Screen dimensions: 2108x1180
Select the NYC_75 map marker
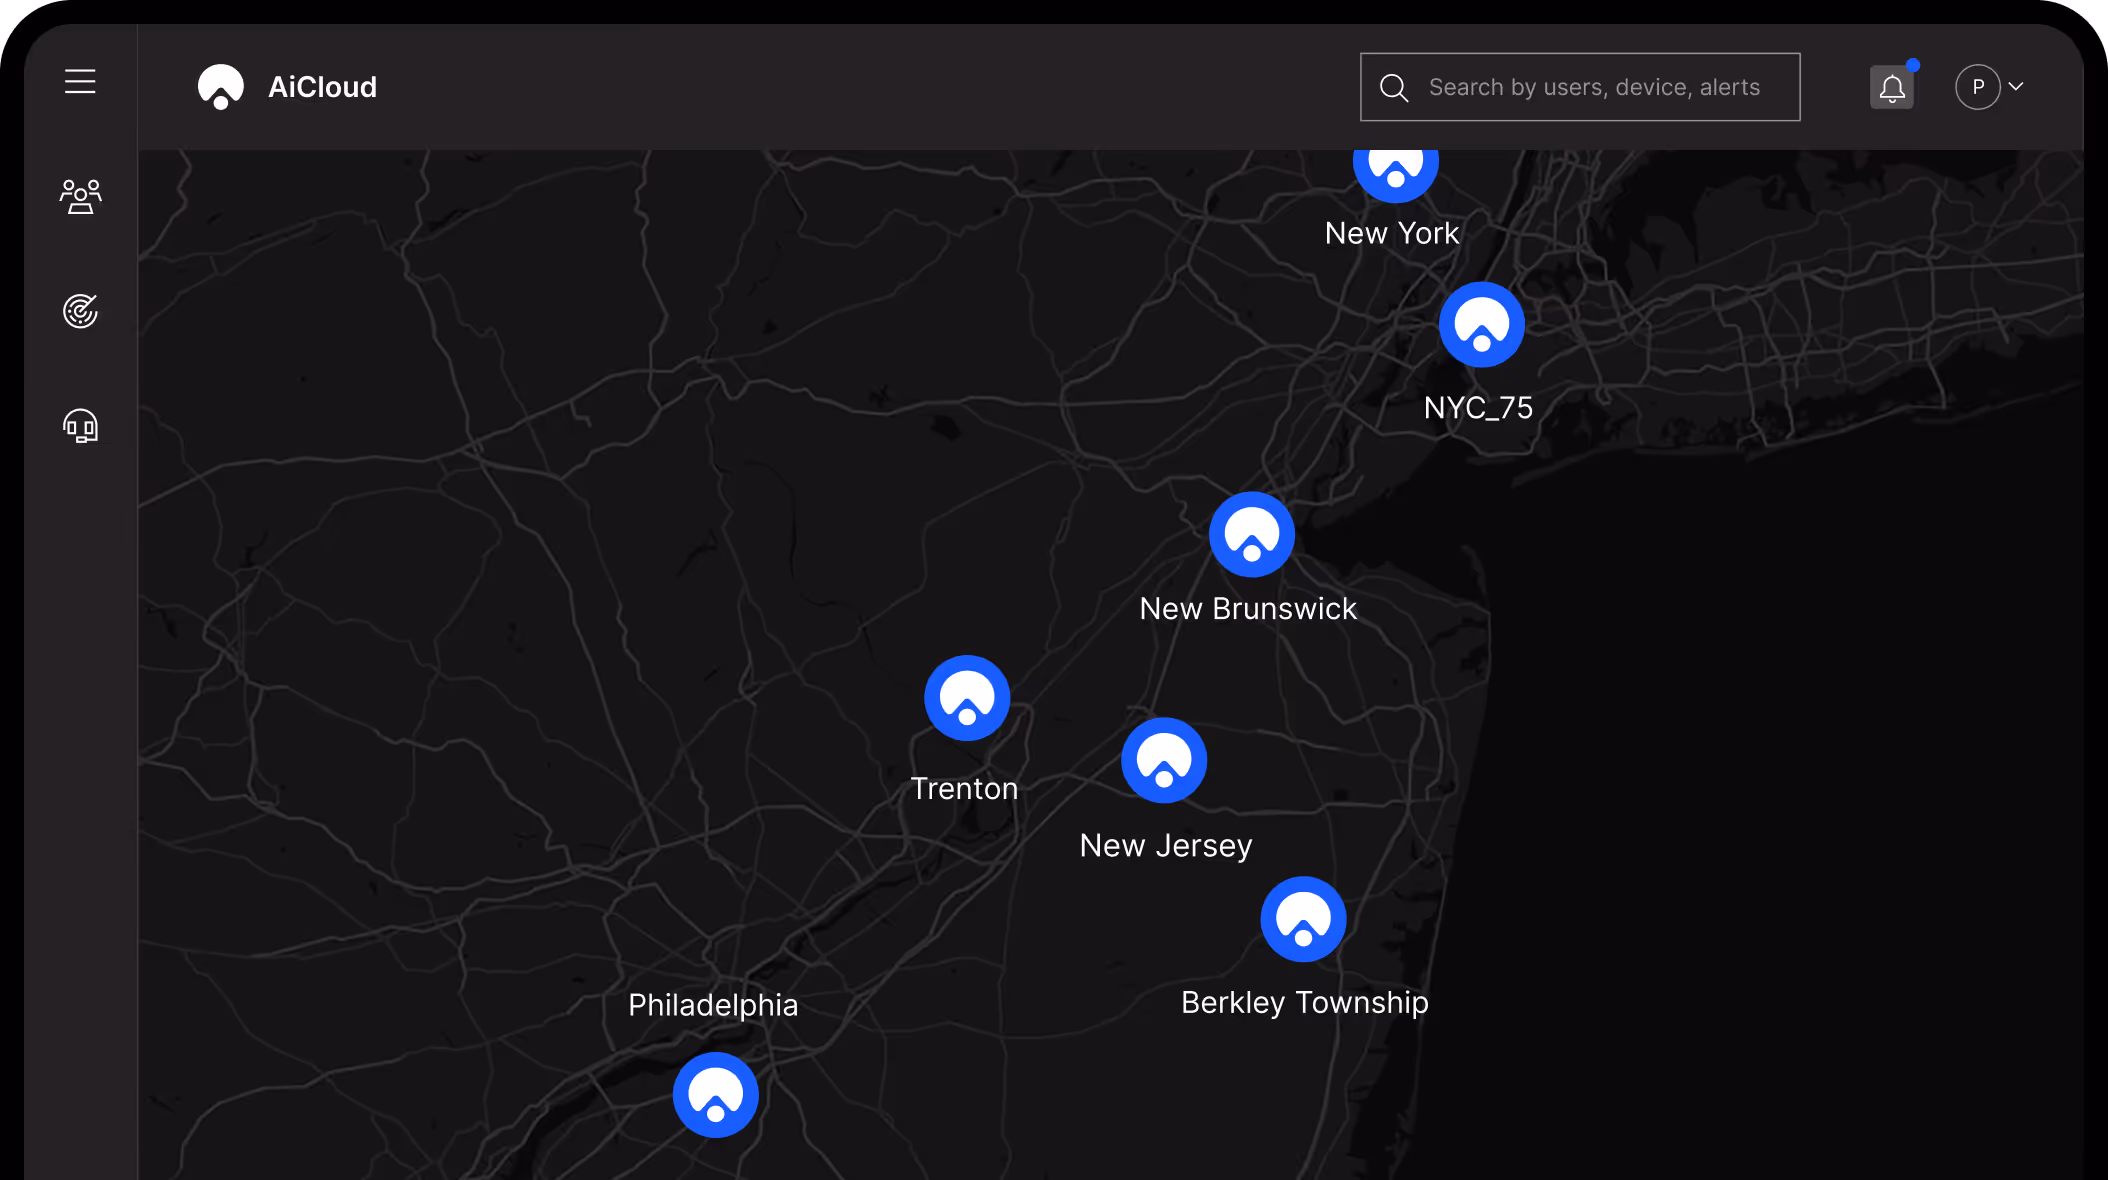(1481, 325)
